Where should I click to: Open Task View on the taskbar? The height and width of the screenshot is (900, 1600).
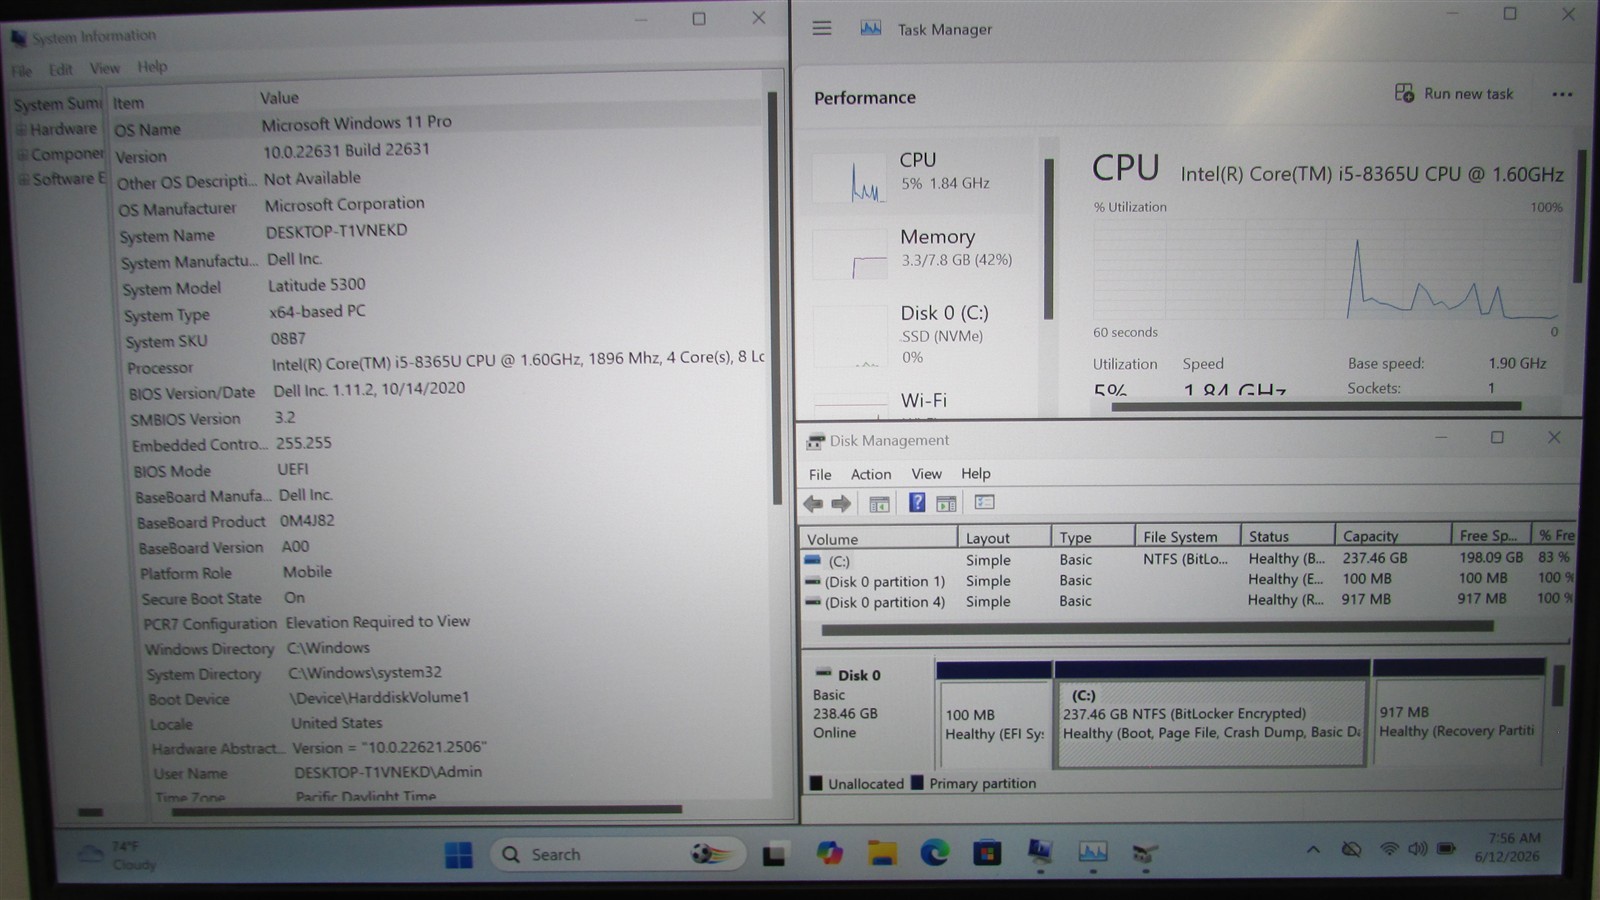(x=774, y=855)
